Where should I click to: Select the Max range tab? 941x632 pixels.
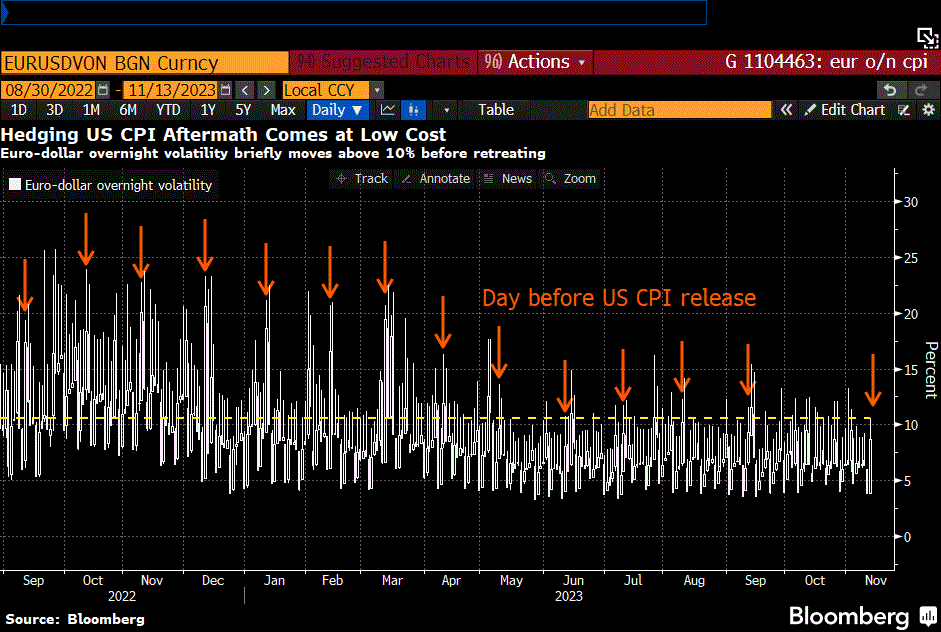click(x=283, y=110)
